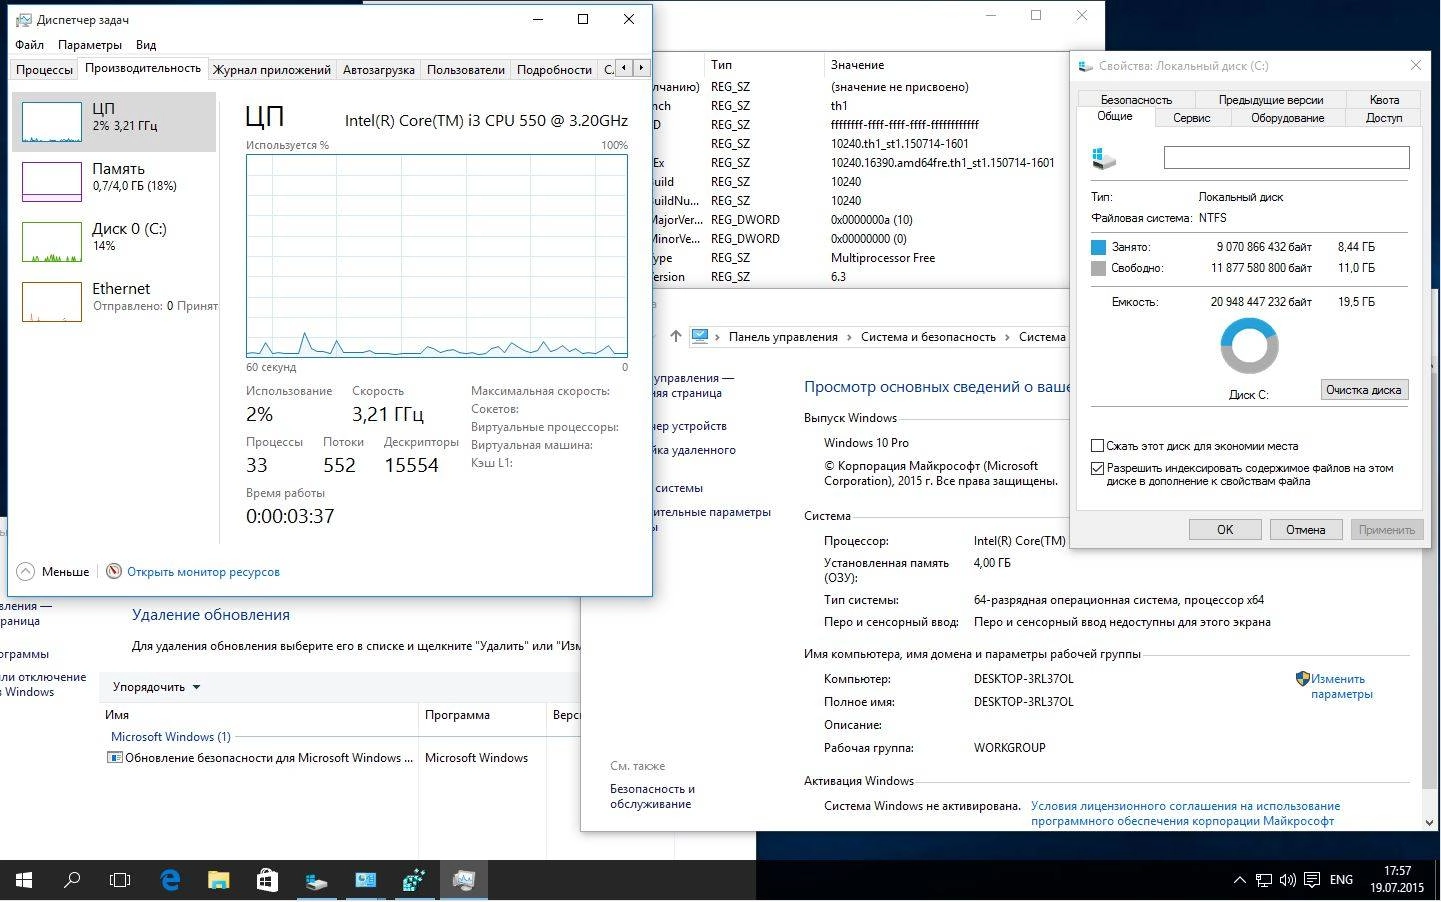Screen dimensions: 1441x902
Task: Switch to the Подробности tab
Action: coord(554,69)
